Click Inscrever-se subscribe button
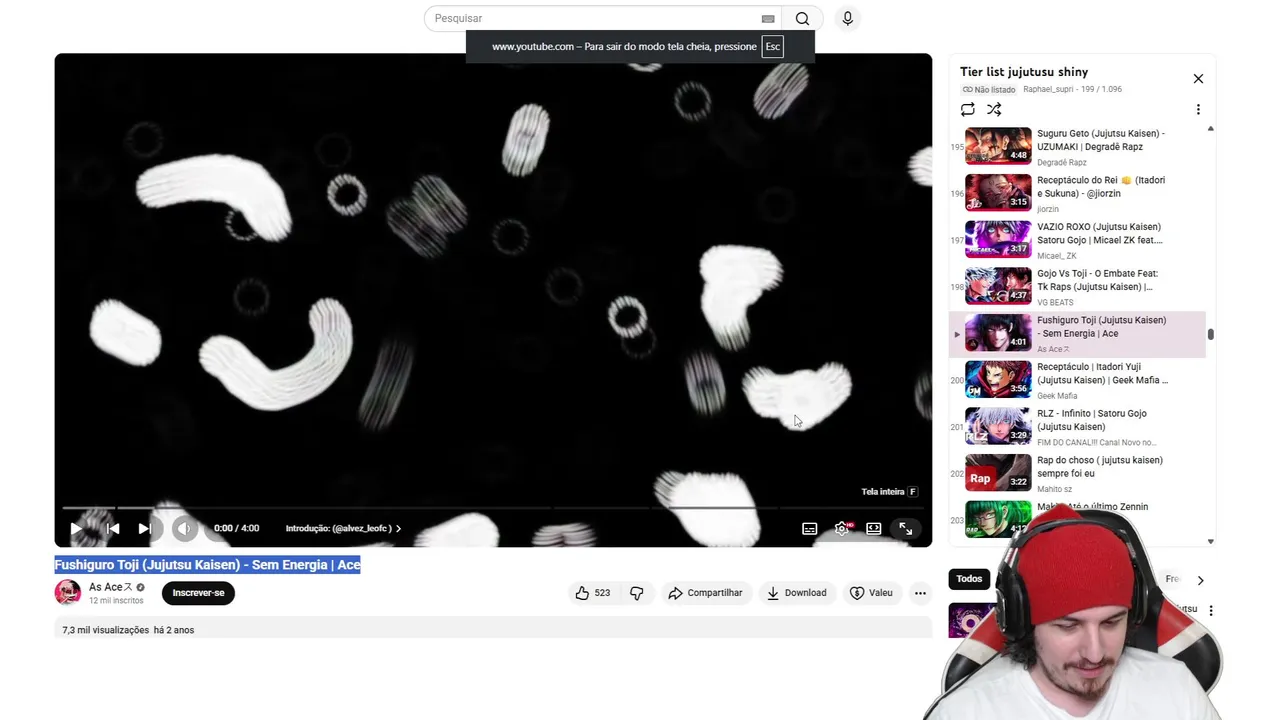1280x720 pixels. point(198,593)
